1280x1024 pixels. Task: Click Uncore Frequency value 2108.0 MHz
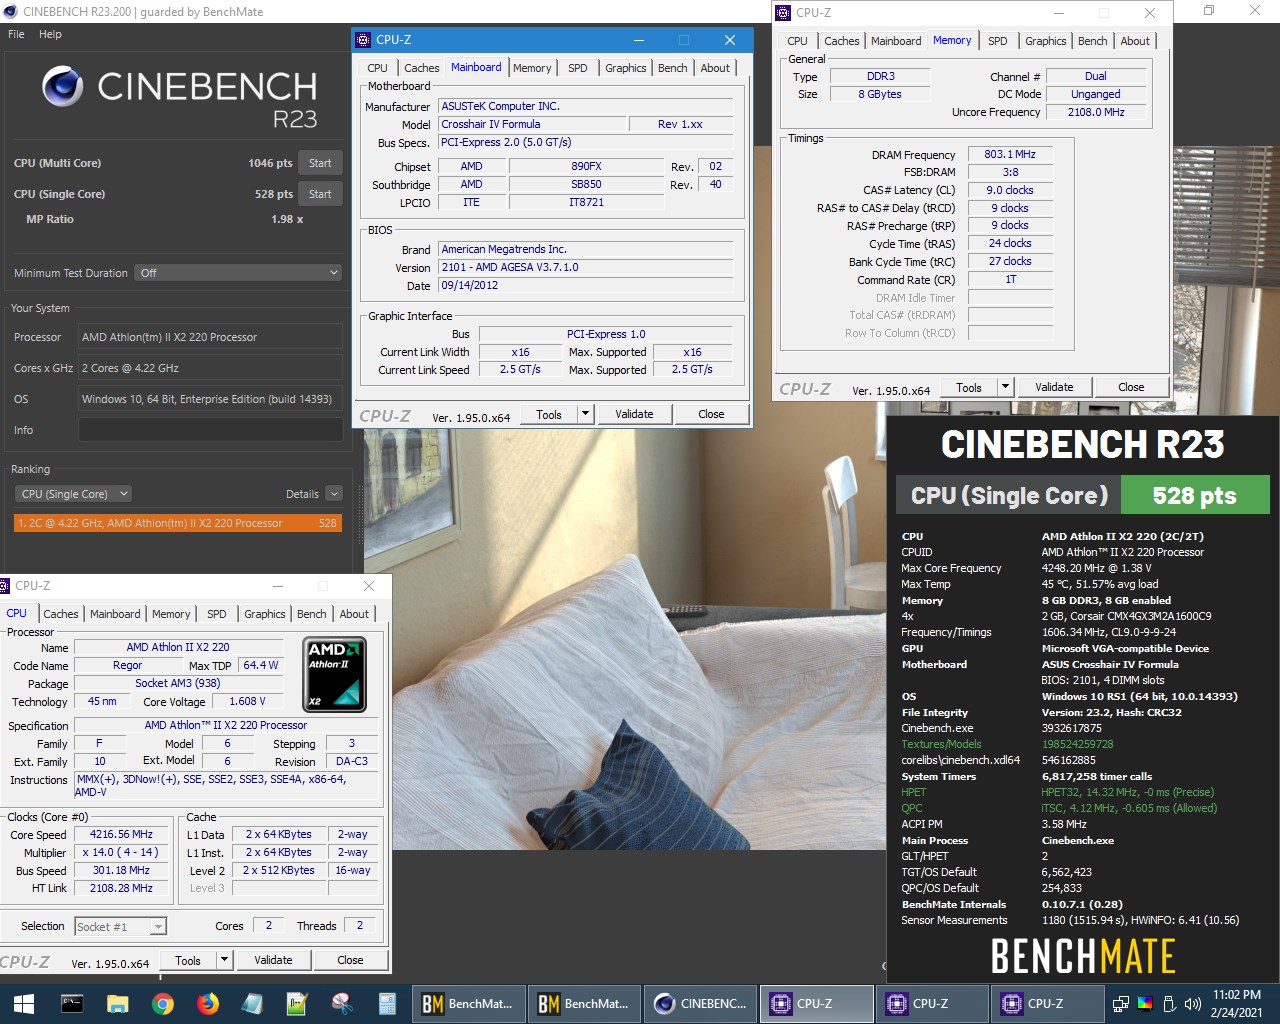[1096, 112]
